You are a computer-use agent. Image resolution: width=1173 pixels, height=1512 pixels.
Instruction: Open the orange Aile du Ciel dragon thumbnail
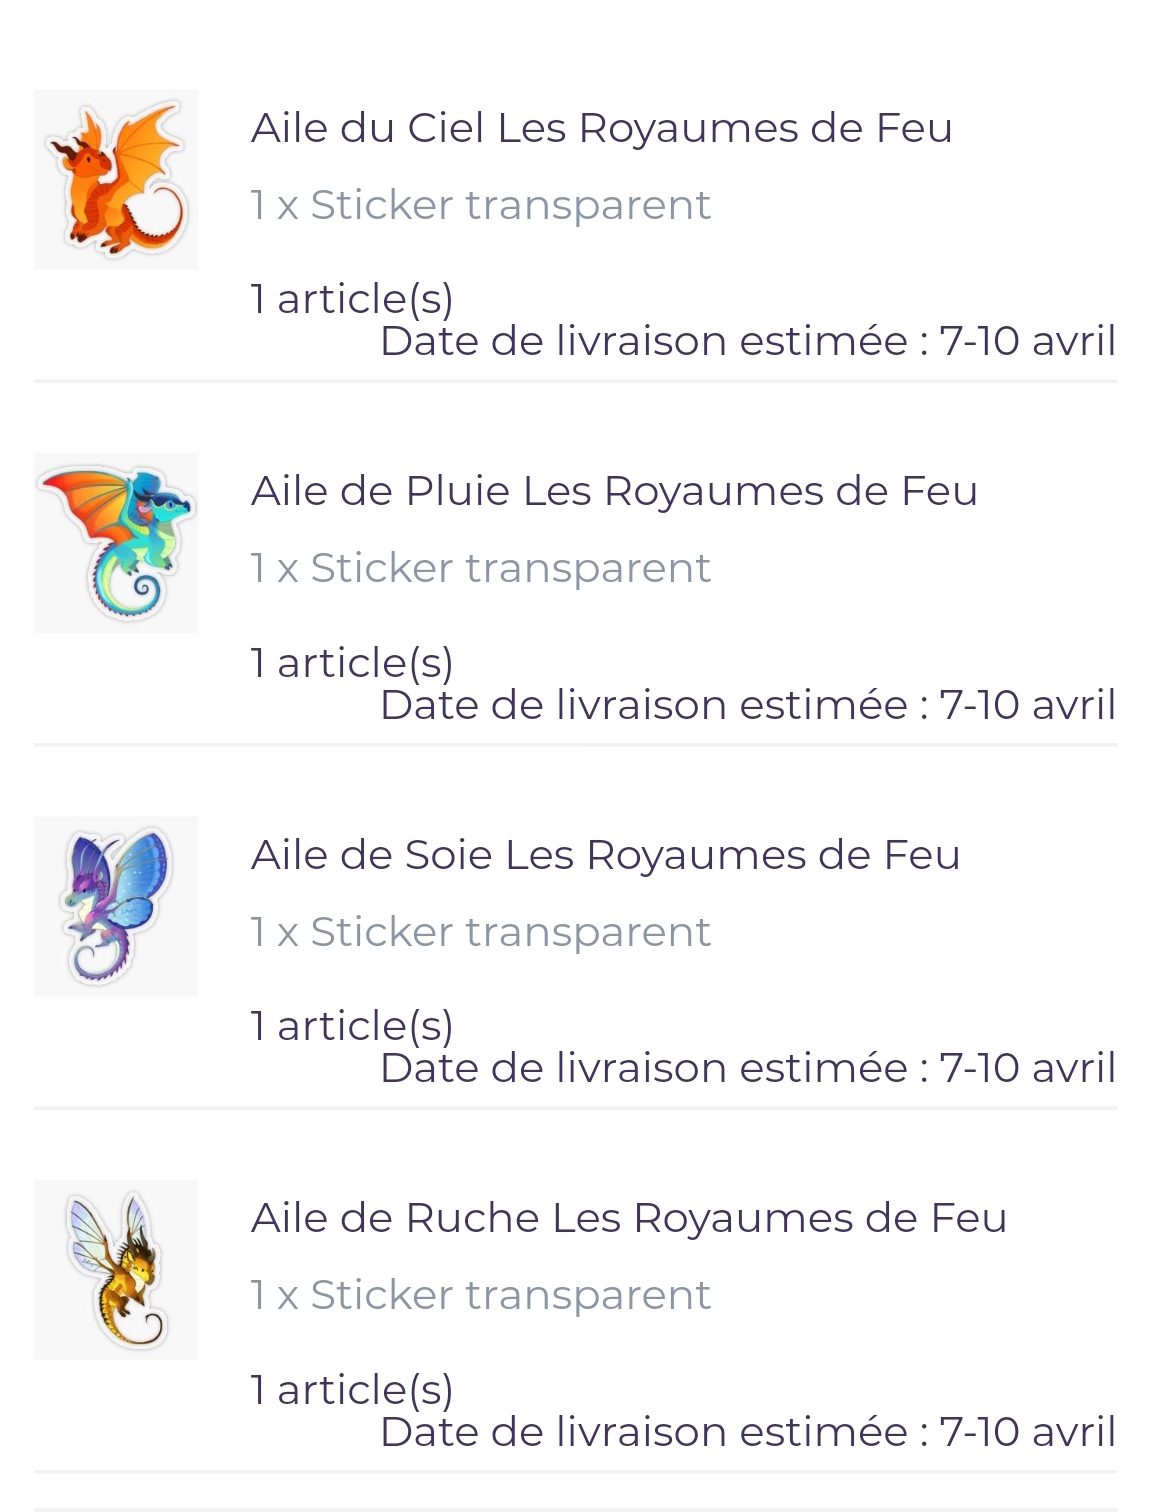coord(116,180)
